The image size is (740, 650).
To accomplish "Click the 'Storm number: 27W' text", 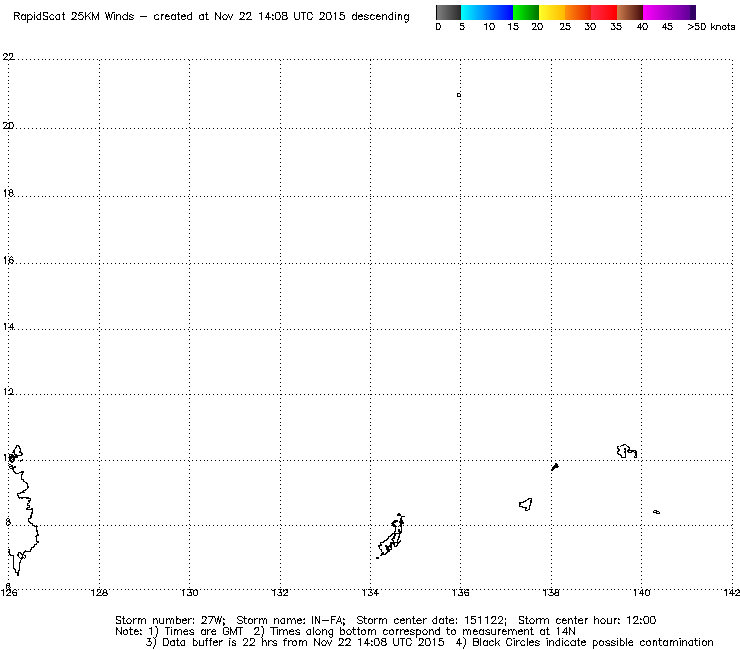I will 170,620.
